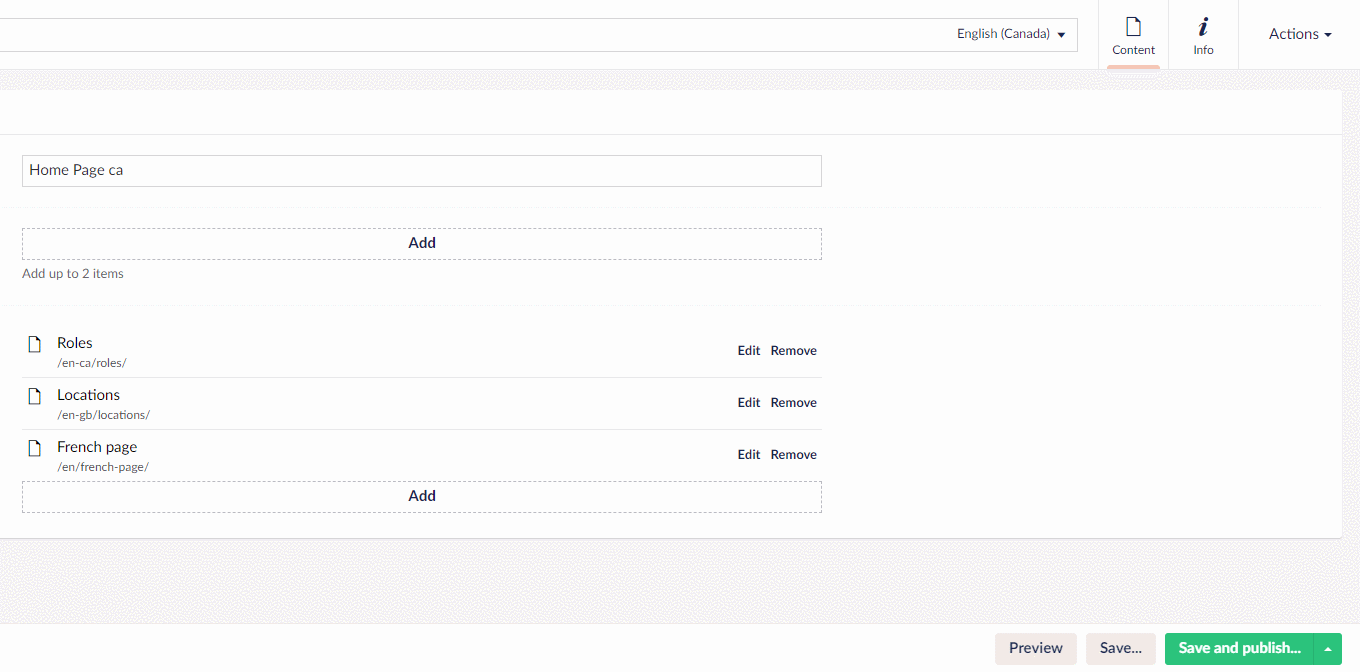This screenshot has height=672, width=1360.
Task: Click the document icon beside Roles
Action: click(35, 344)
